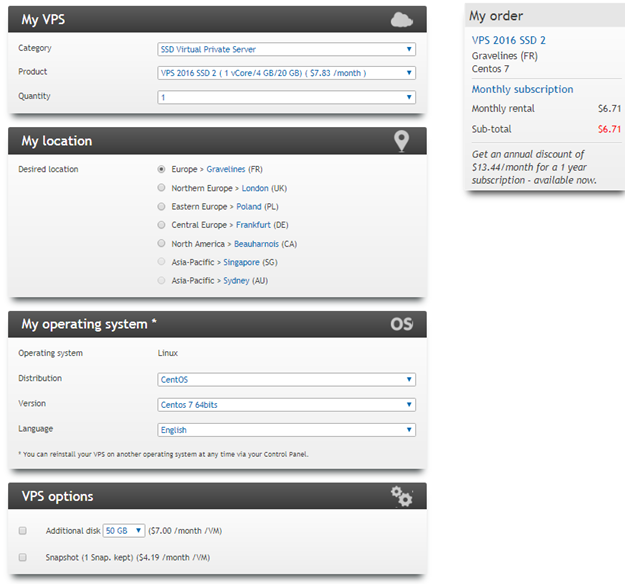Click the Gravelines location link
This screenshot has width=627, height=586.
click(x=226, y=169)
